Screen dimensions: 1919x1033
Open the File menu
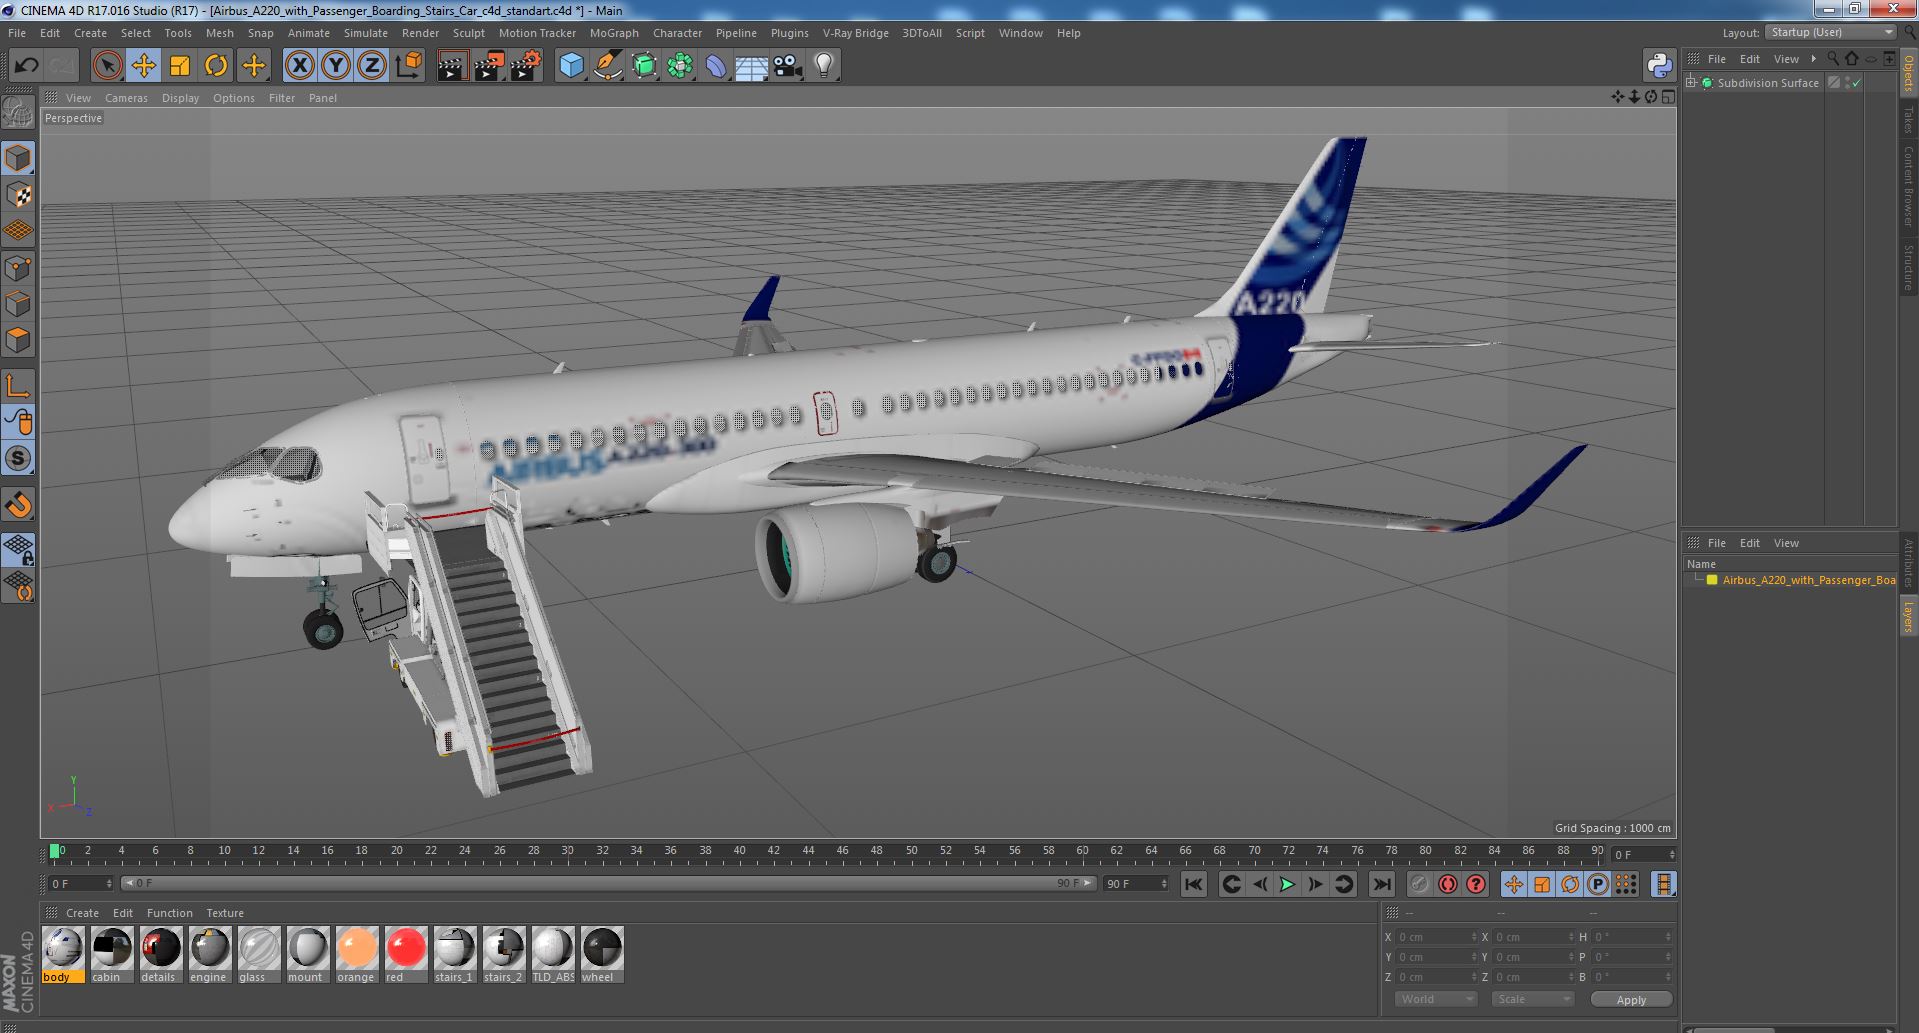click(x=17, y=33)
